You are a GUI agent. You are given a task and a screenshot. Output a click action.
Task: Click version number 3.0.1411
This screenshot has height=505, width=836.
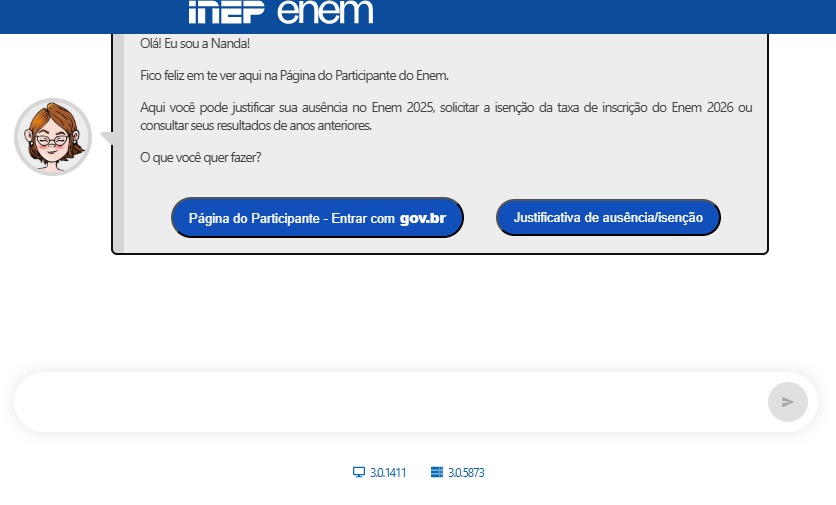click(x=388, y=473)
